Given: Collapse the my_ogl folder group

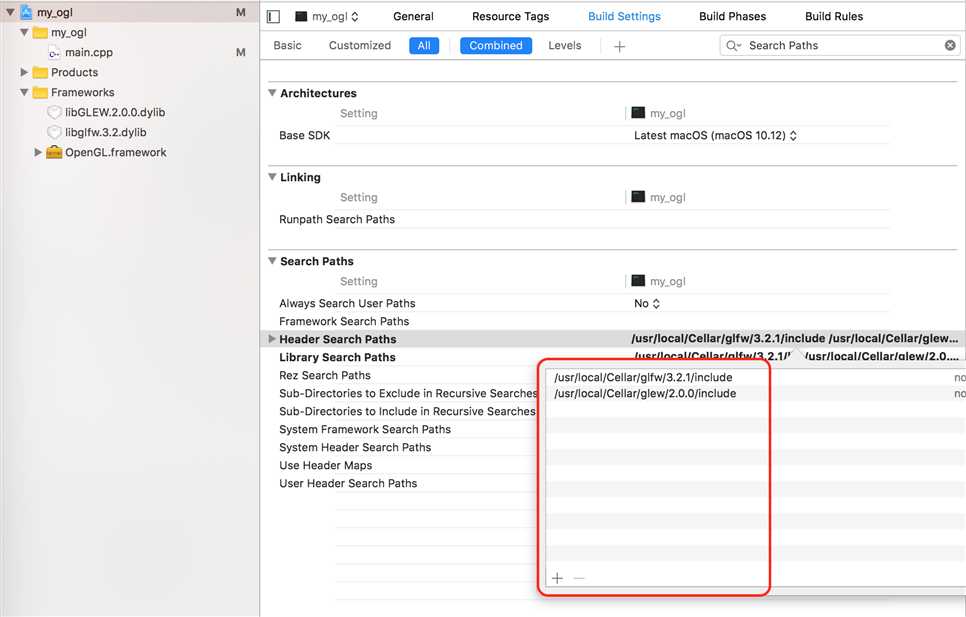Looking at the screenshot, I should coord(24,32).
